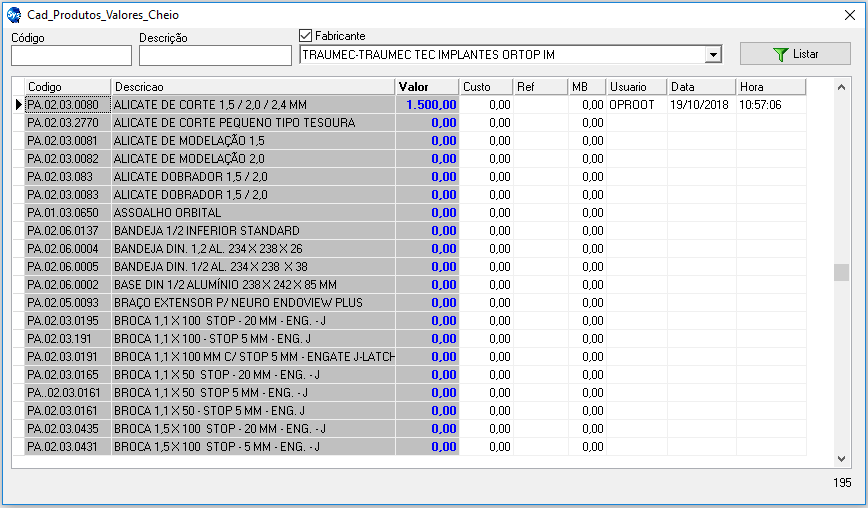This screenshot has width=868, height=508.
Task: Sort by the Codigo column header
Action: (67, 87)
